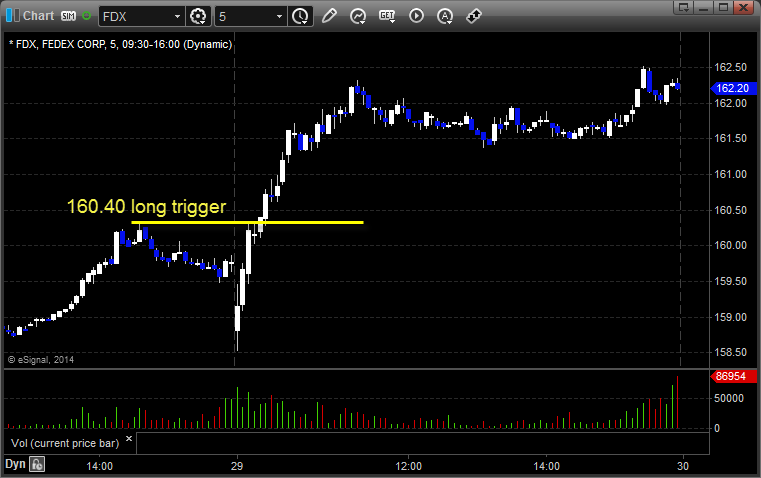Click the 162.50 price axis label
The image size is (761, 478).
click(730, 67)
